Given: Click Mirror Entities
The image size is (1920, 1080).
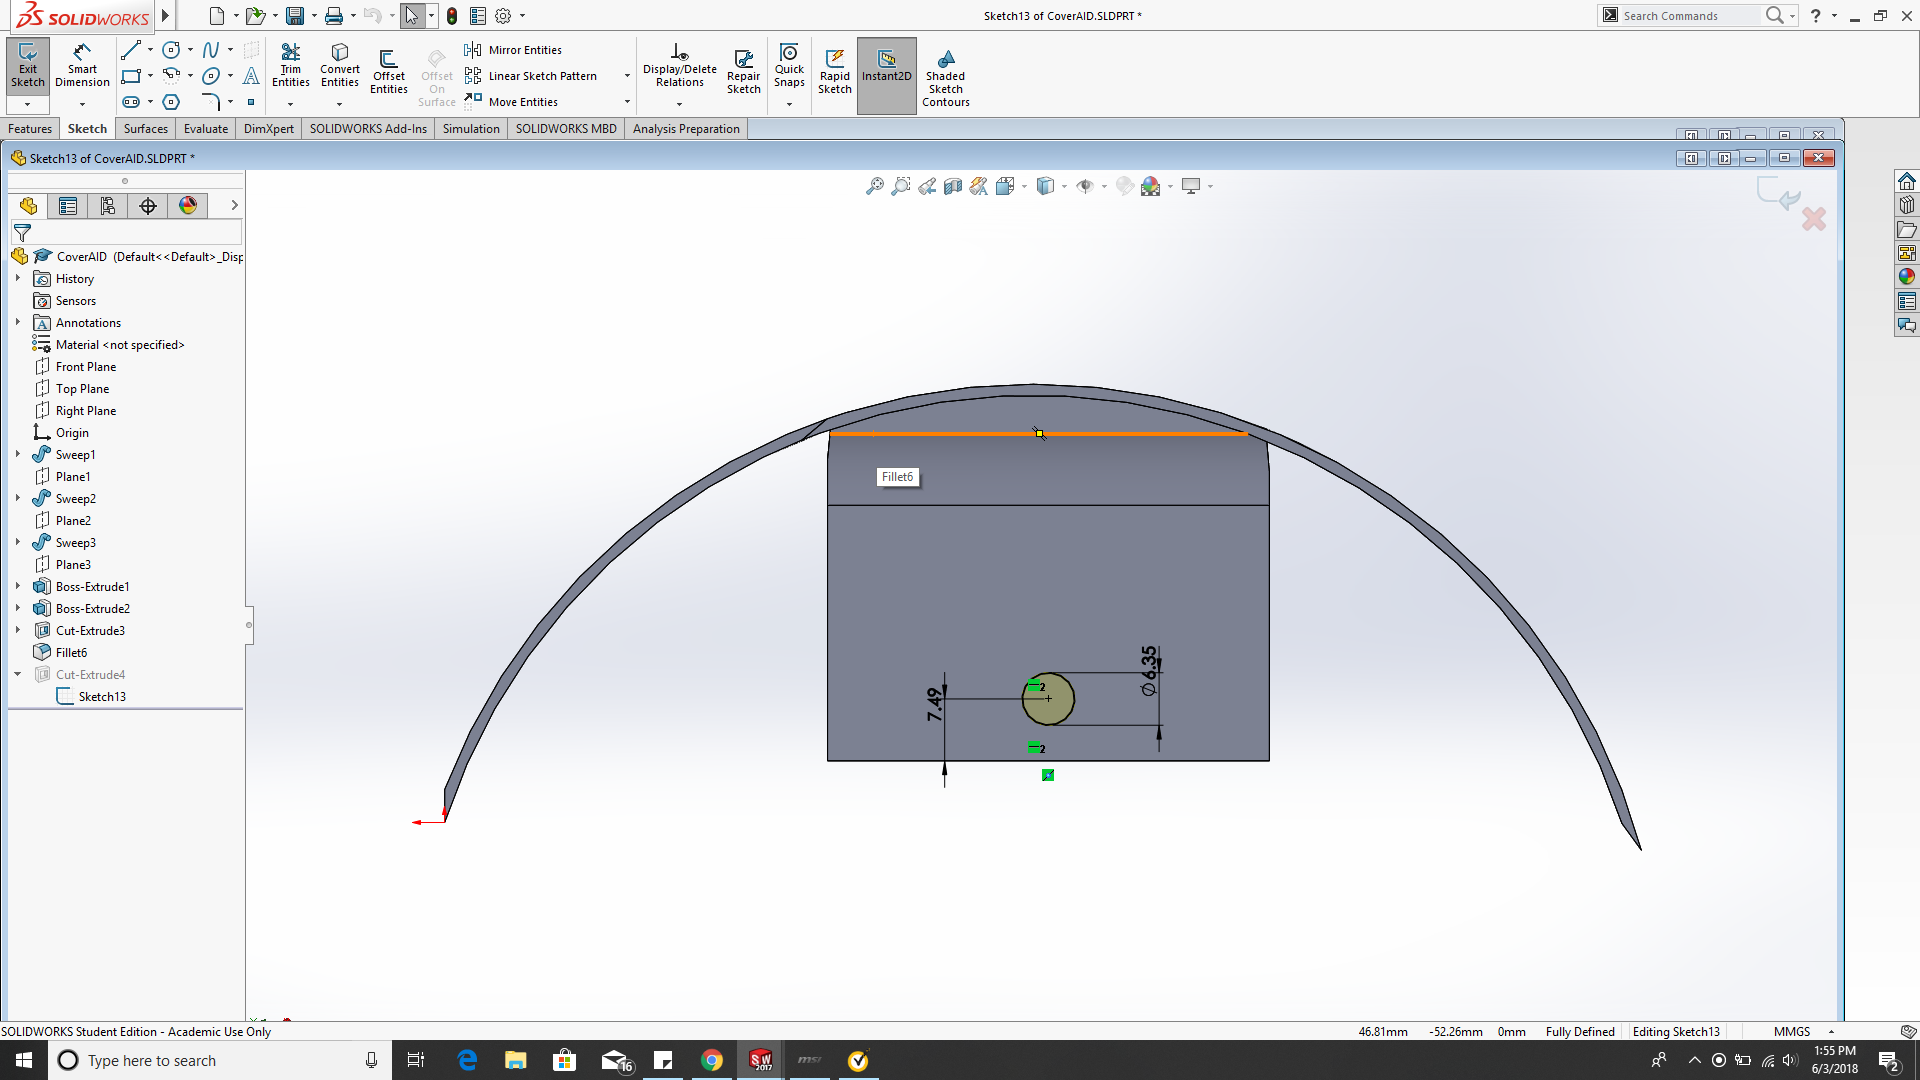Looking at the screenshot, I should coord(513,50).
